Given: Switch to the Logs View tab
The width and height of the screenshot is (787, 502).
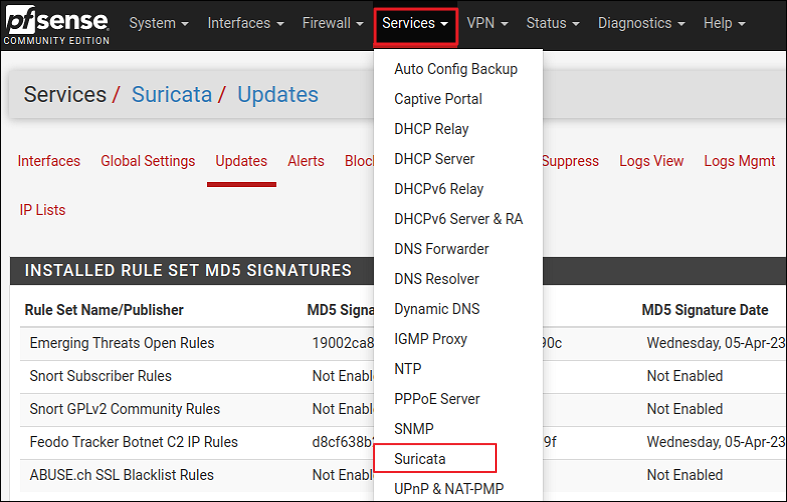Looking at the screenshot, I should tap(651, 161).
